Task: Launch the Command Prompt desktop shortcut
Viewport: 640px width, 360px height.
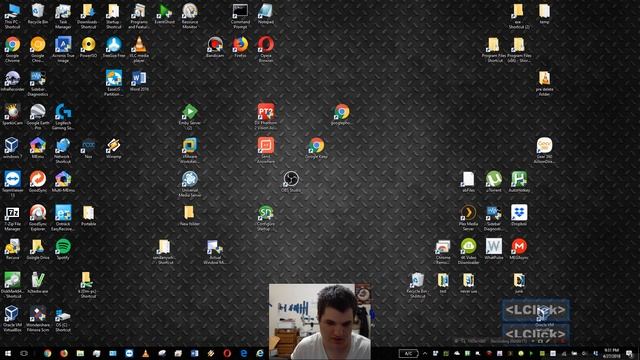Action: click(x=240, y=16)
